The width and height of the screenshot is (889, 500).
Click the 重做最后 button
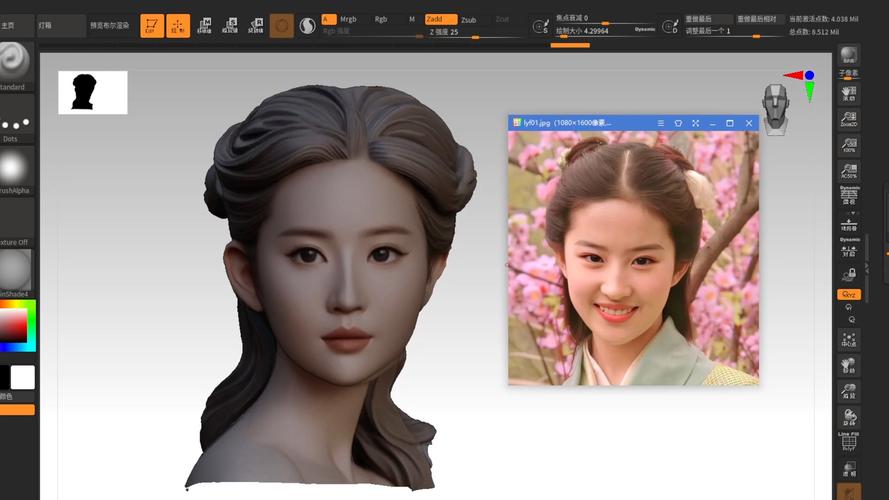(706, 19)
